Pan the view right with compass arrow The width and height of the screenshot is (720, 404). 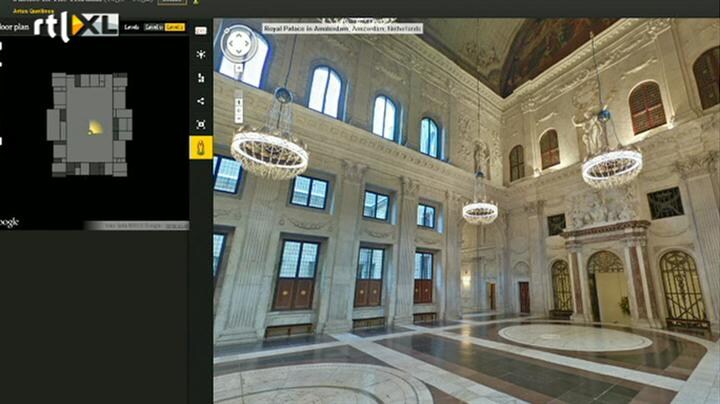pos(248,44)
